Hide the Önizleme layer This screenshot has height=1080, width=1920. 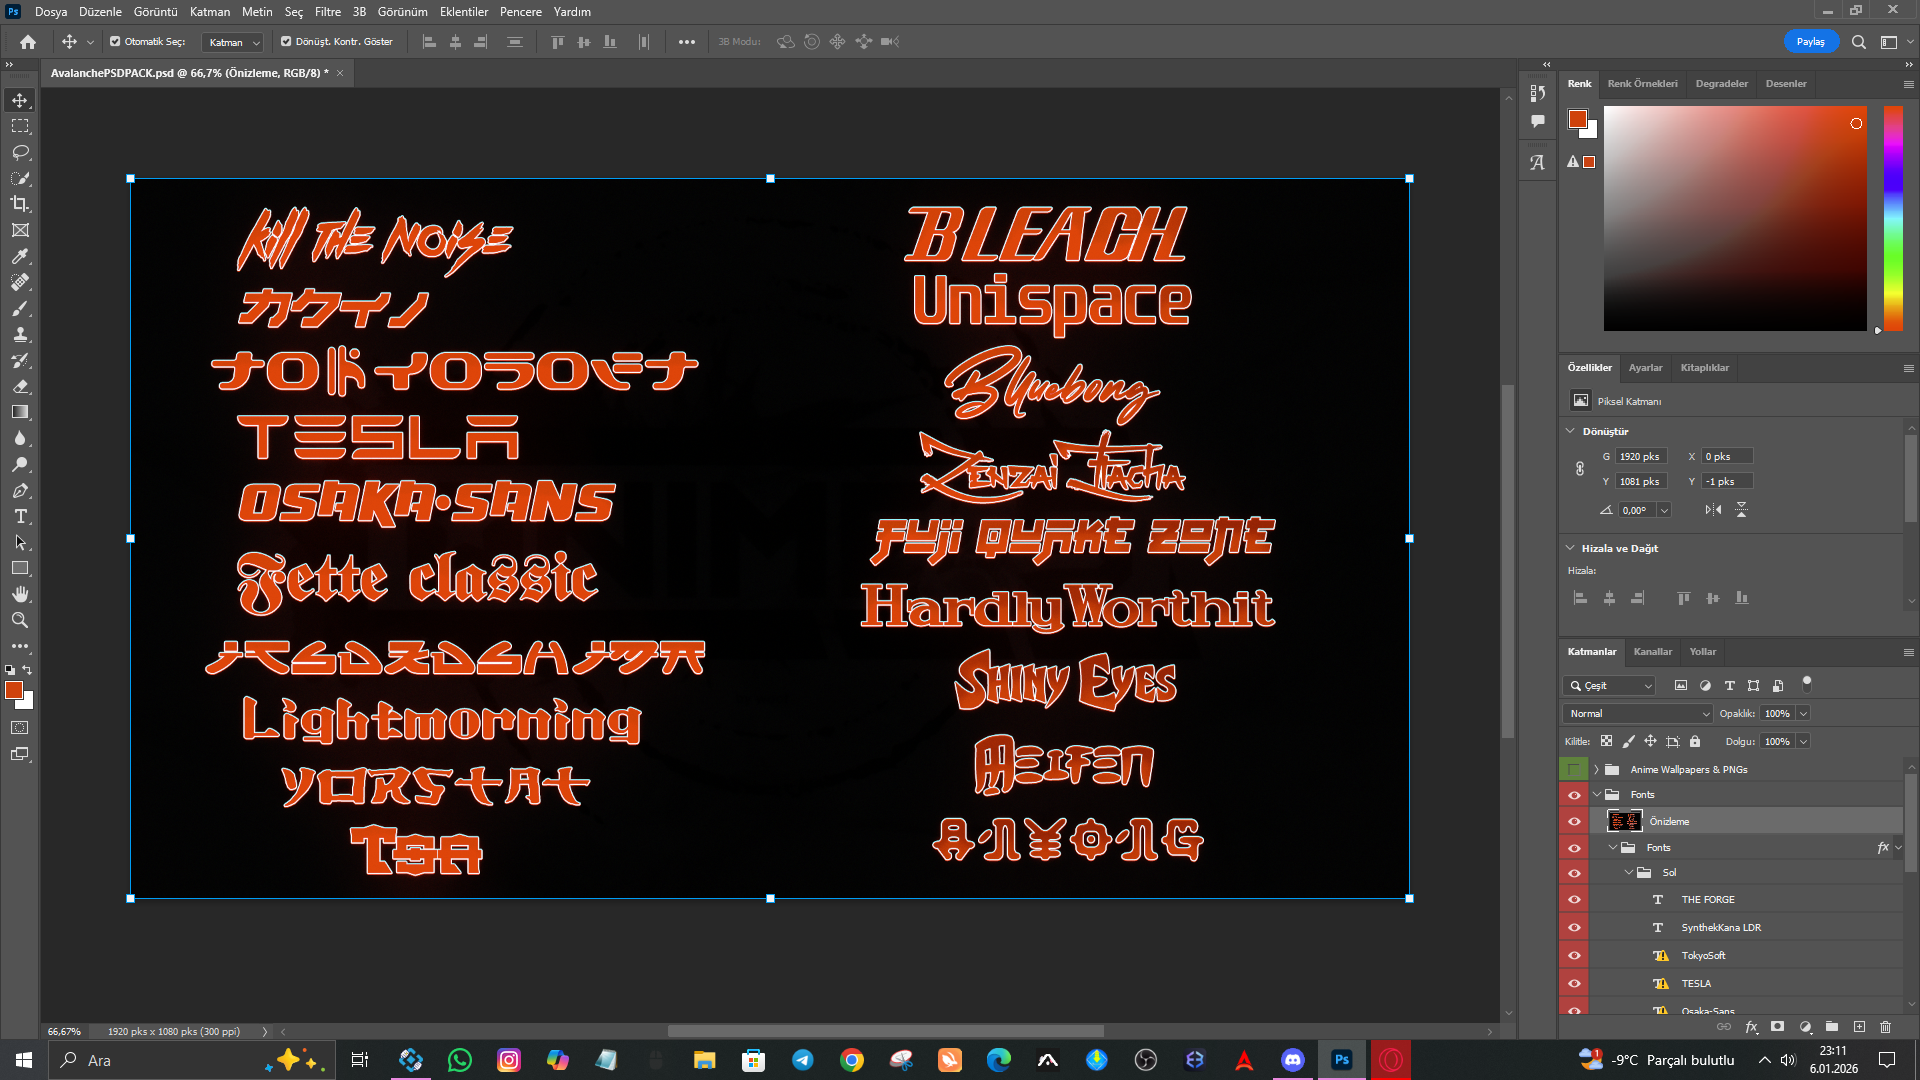[1574, 822]
